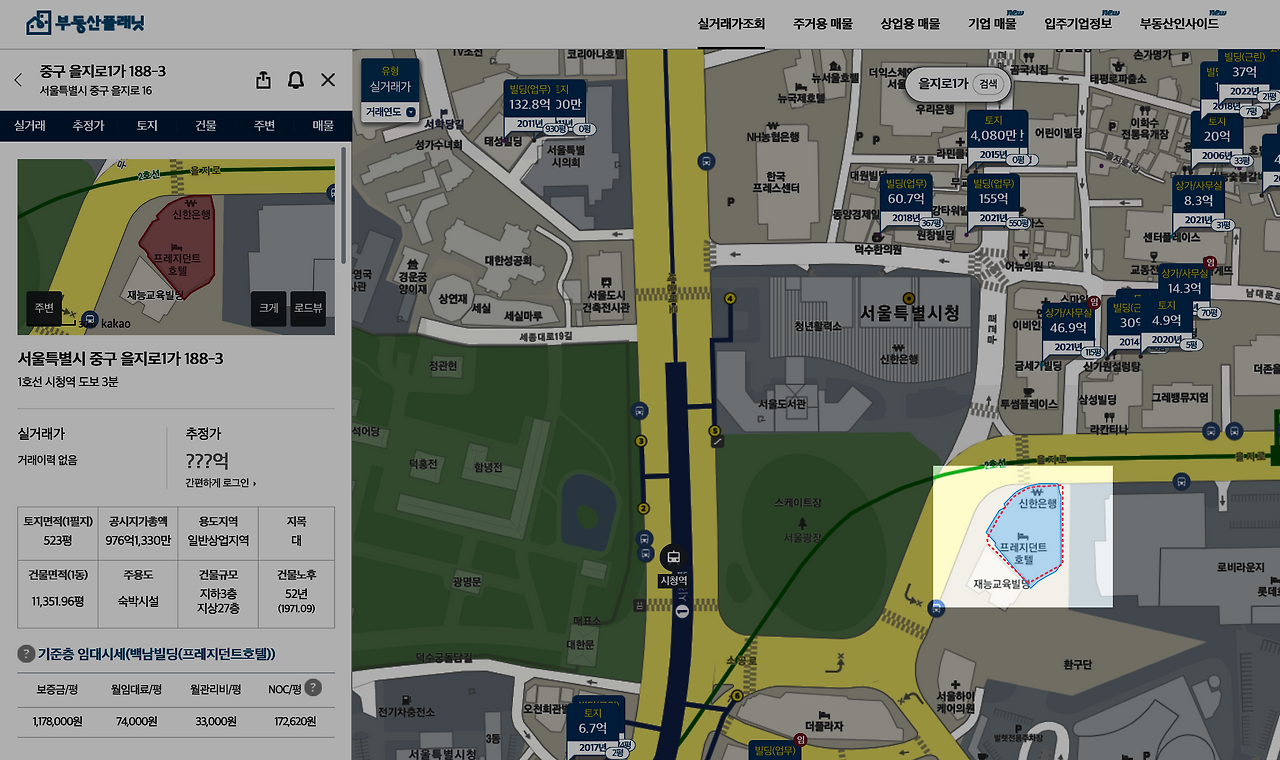Click the 검색 button next to 을지로1가
The image size is (1280, 760).
[988, 84]
